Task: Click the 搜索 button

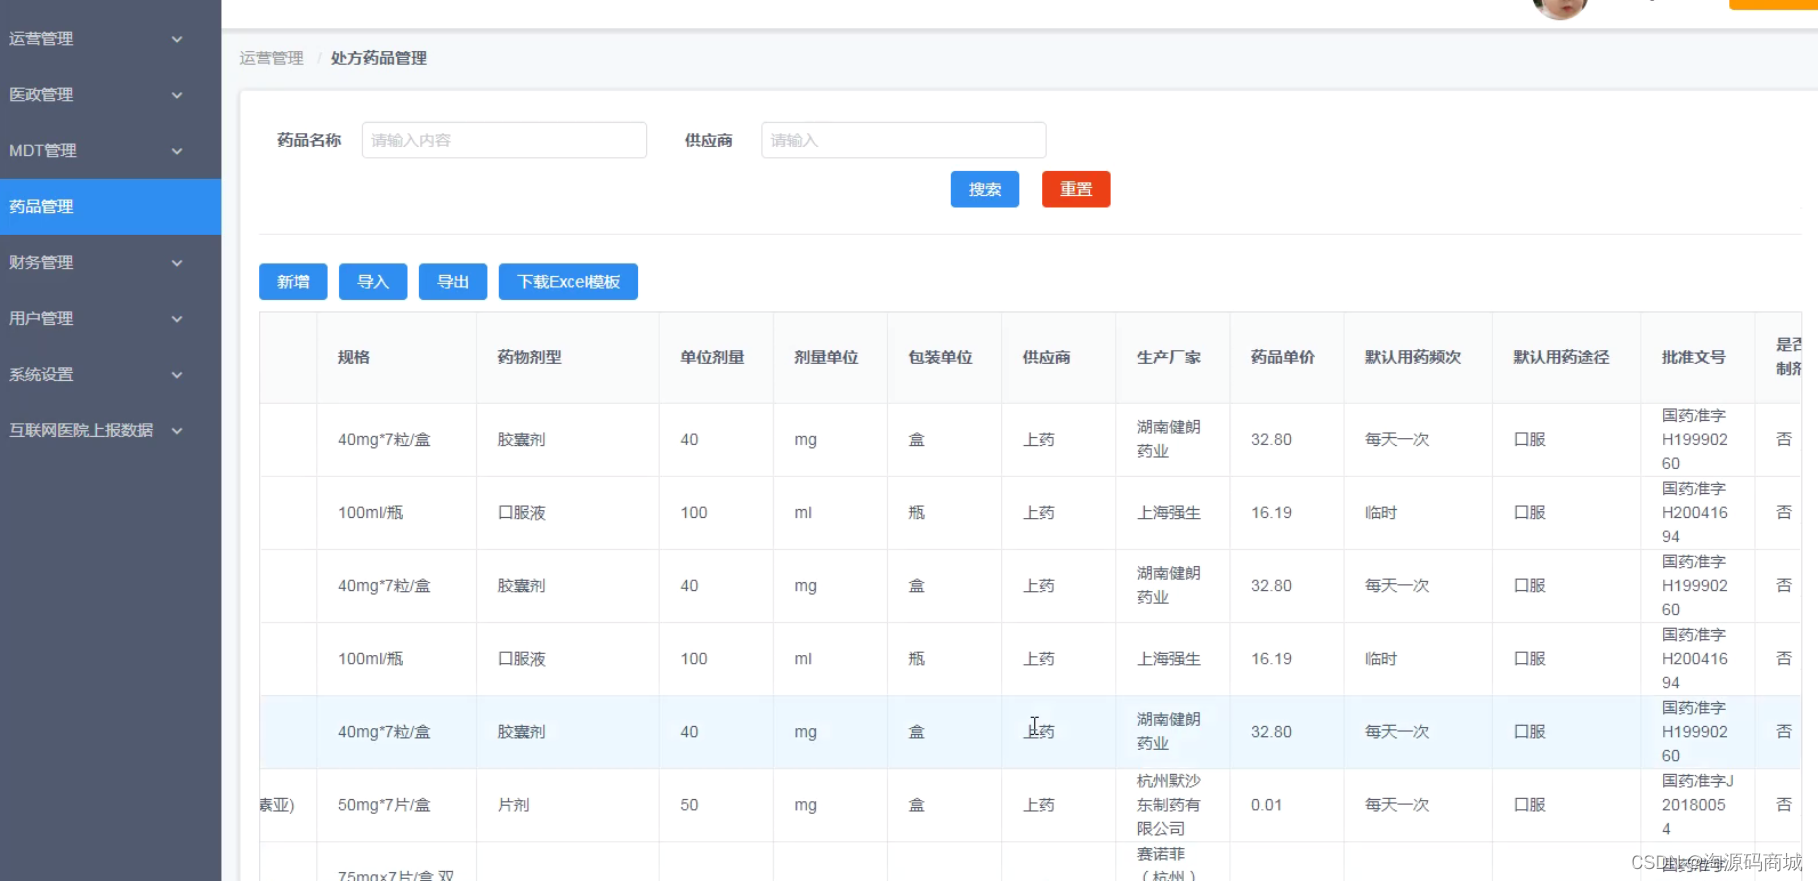Action: pos(984,189)
